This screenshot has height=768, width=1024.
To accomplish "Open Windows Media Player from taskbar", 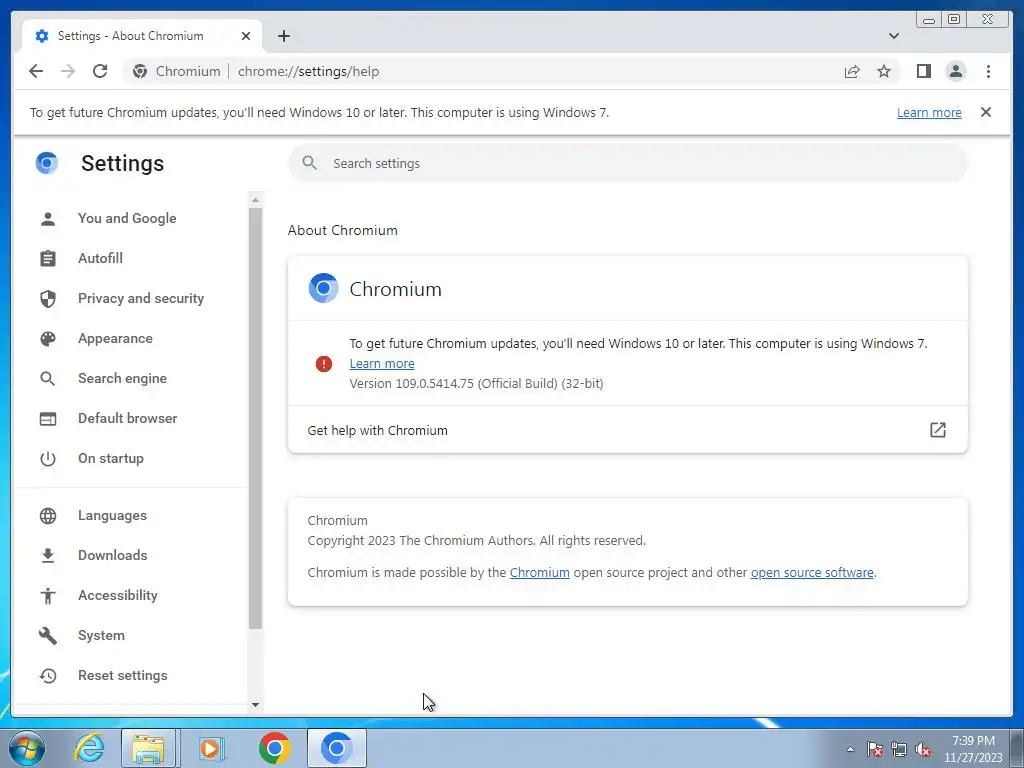I will point(211,748).
